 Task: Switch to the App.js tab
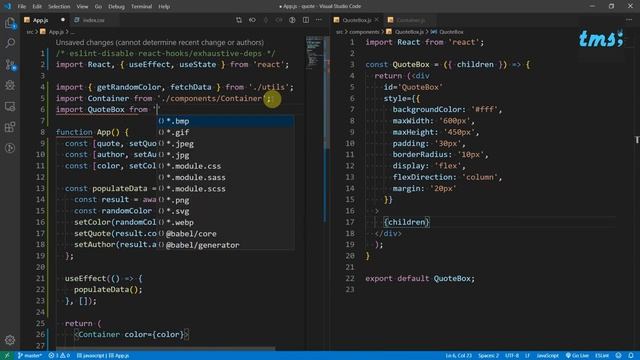click(45, 20)
